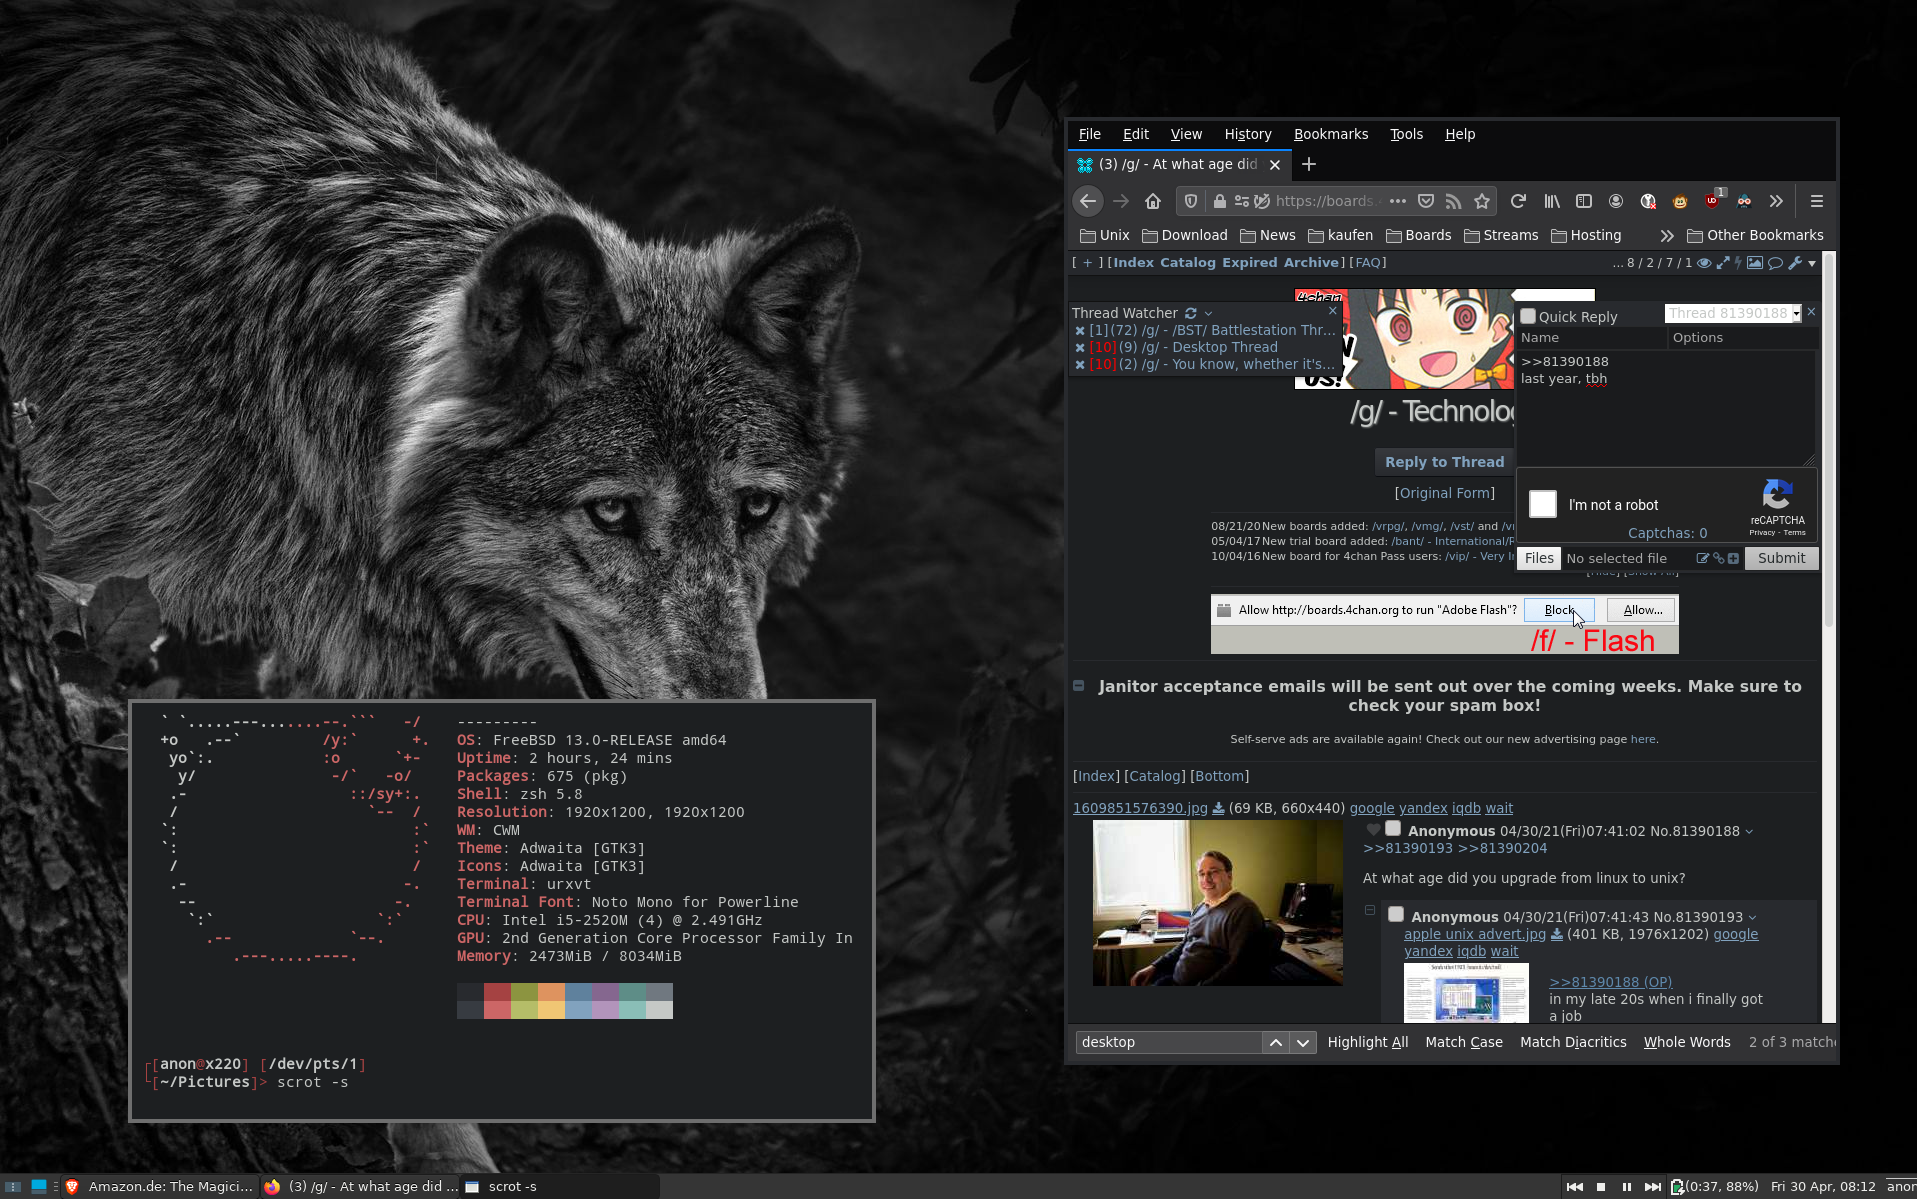1917x1199 pixels.
Task: Expand the board list plus toggle
Action: pos(1087,263)
